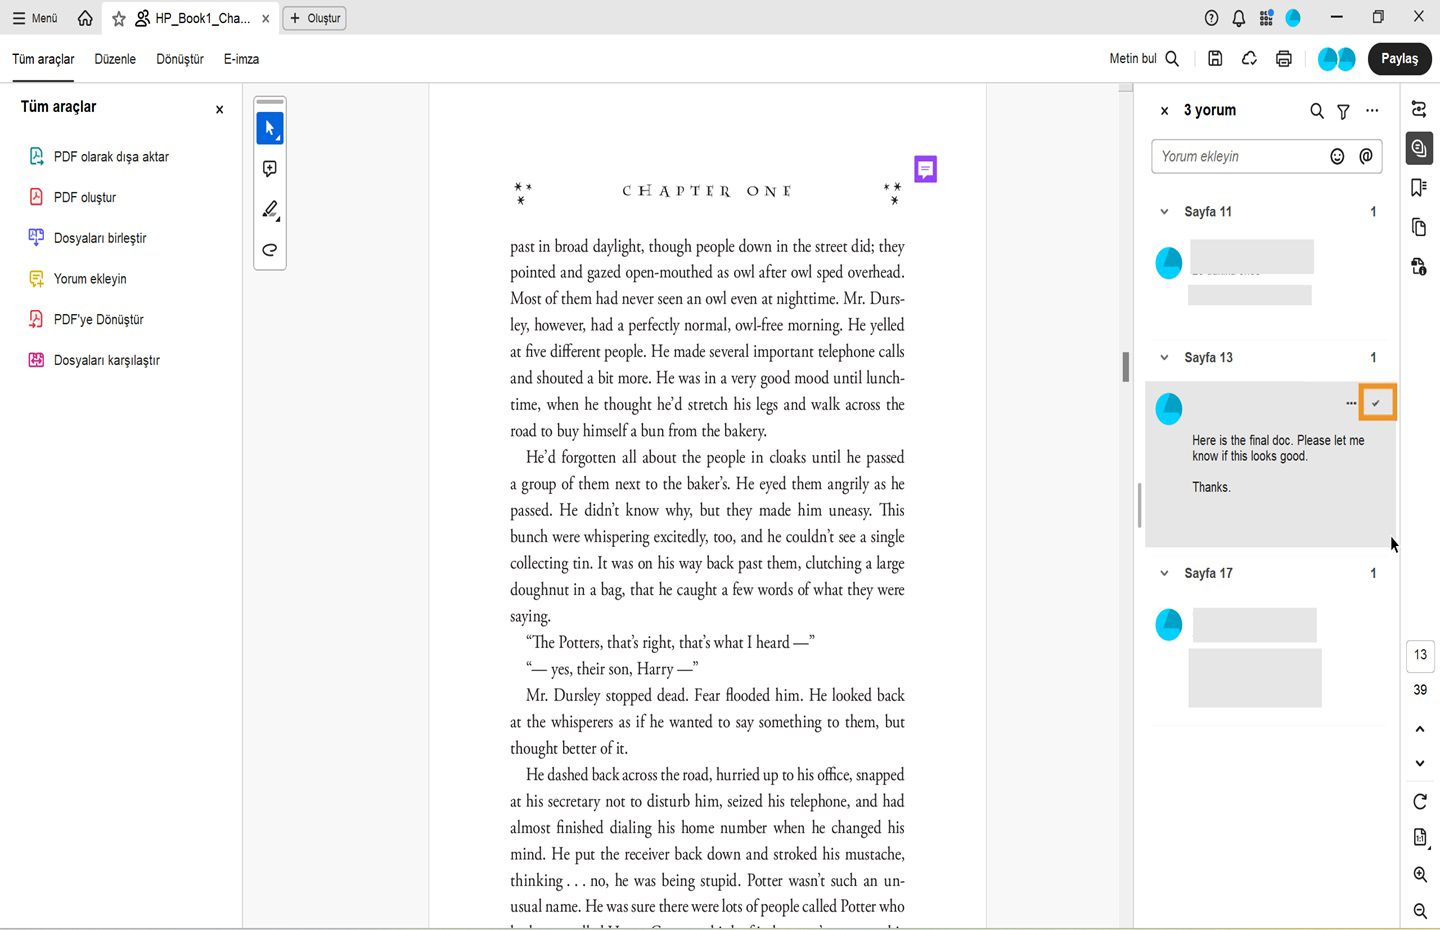Click the page number 13 field
Screen dimensions: 1440x930
pyautogui.click(x=1420, y=655)
